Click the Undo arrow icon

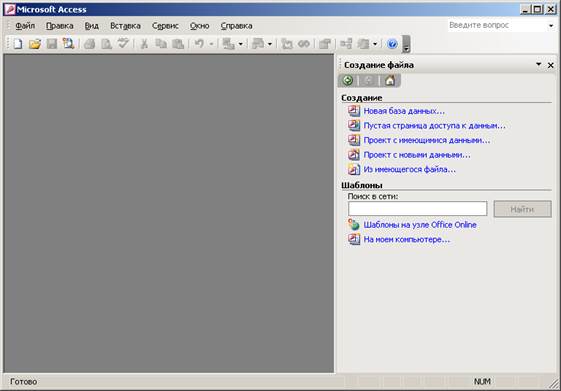point(199,44)
